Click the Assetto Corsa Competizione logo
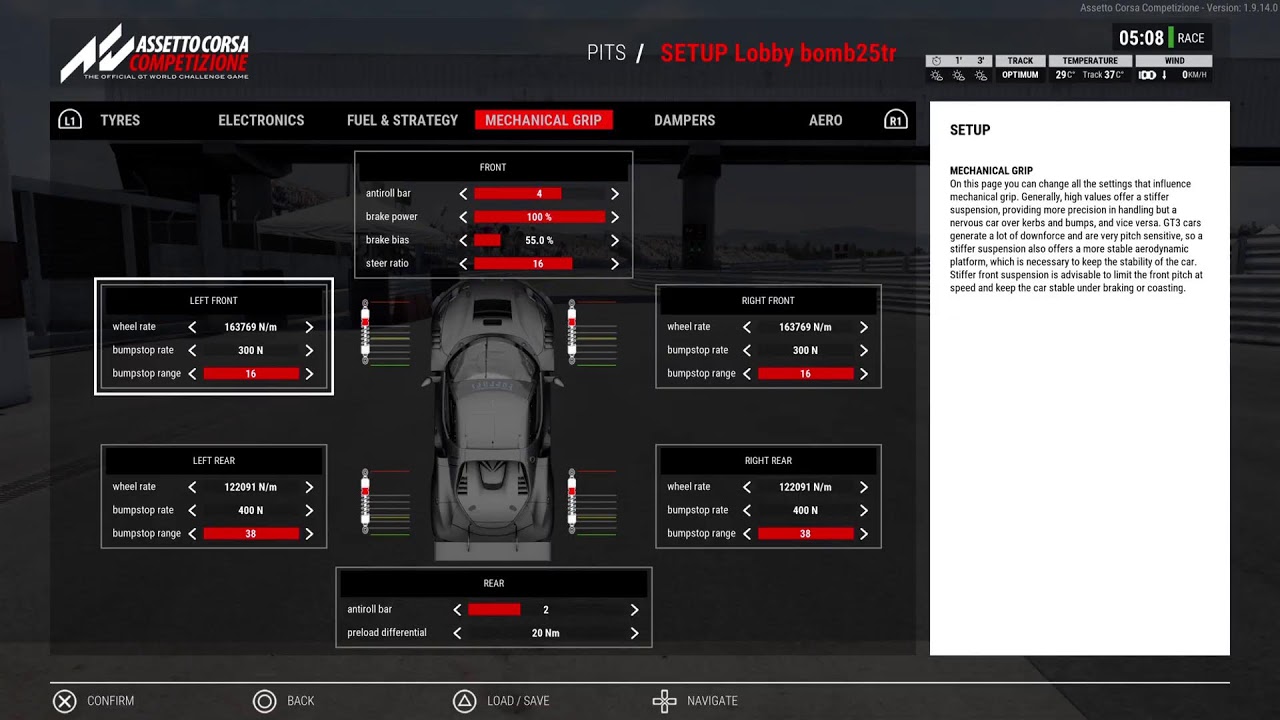The width and height of the screenshot is (1280, 720). point(155,55)
